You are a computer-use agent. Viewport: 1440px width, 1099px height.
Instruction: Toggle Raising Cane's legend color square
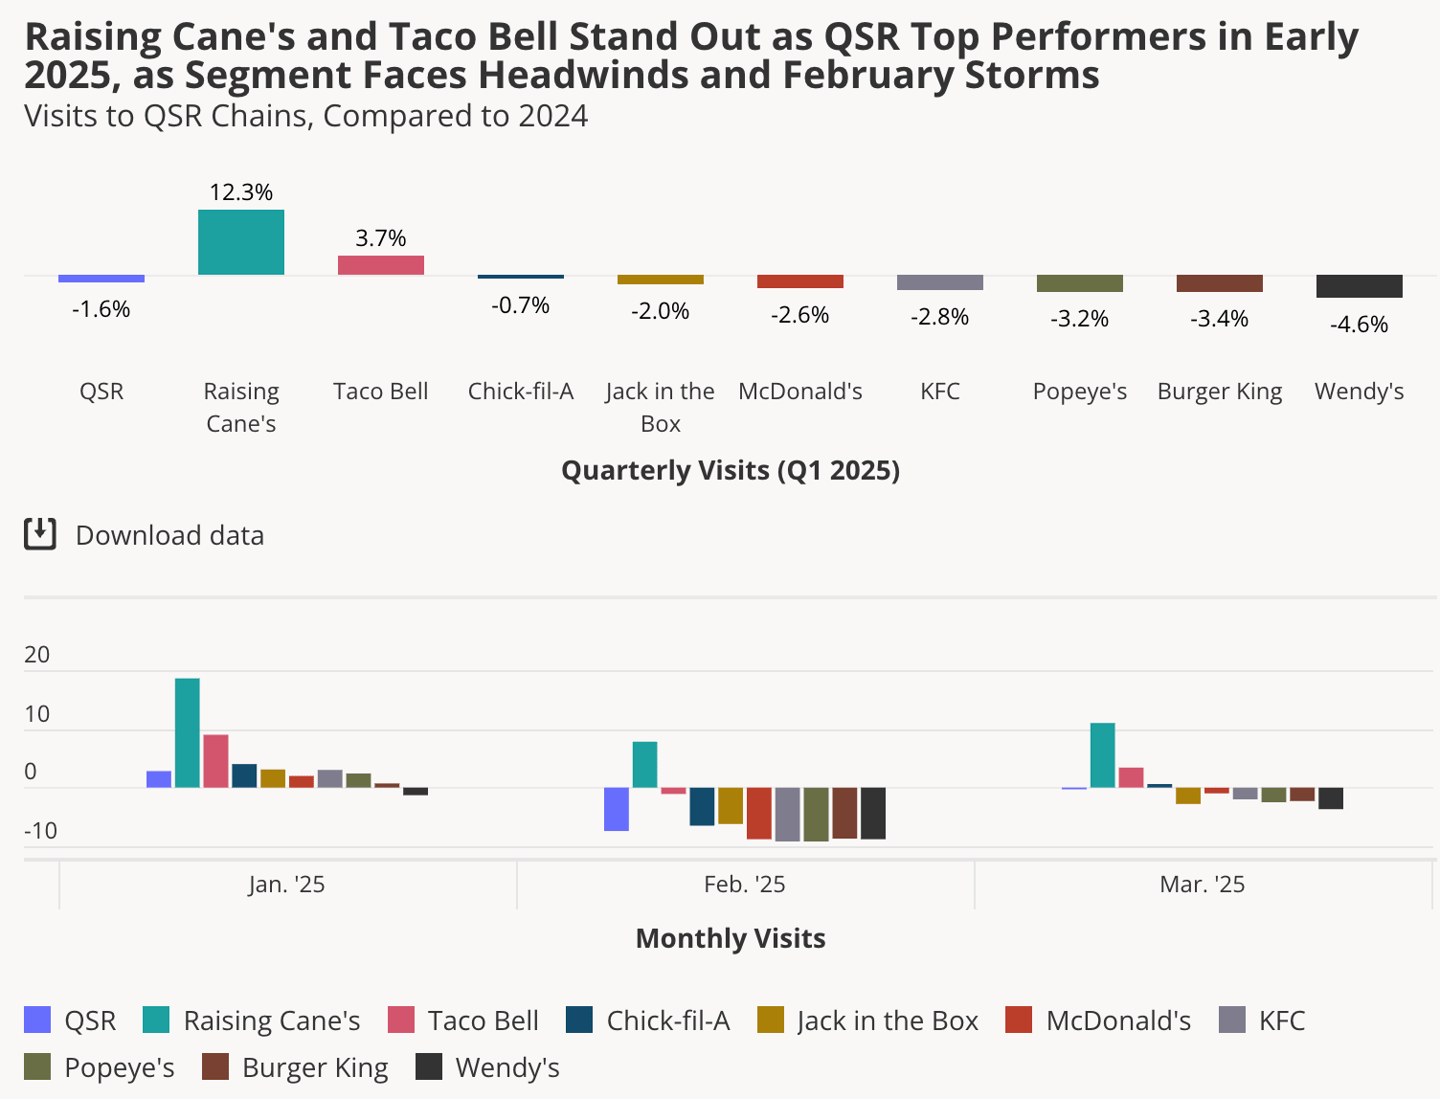pos(156,1020)
